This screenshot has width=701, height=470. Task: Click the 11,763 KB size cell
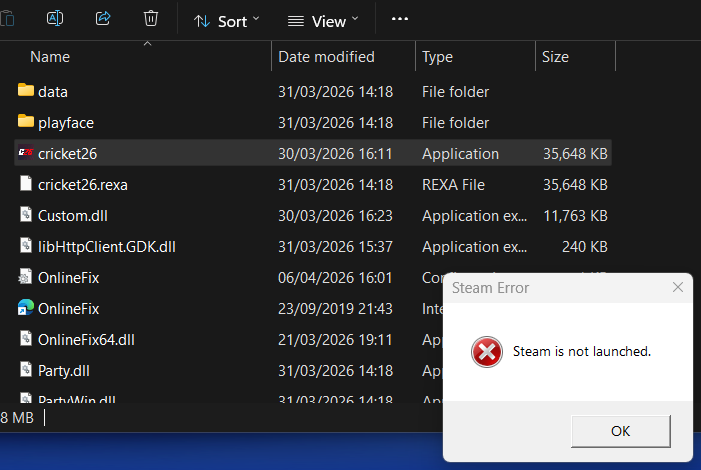[x=575, y=216]
